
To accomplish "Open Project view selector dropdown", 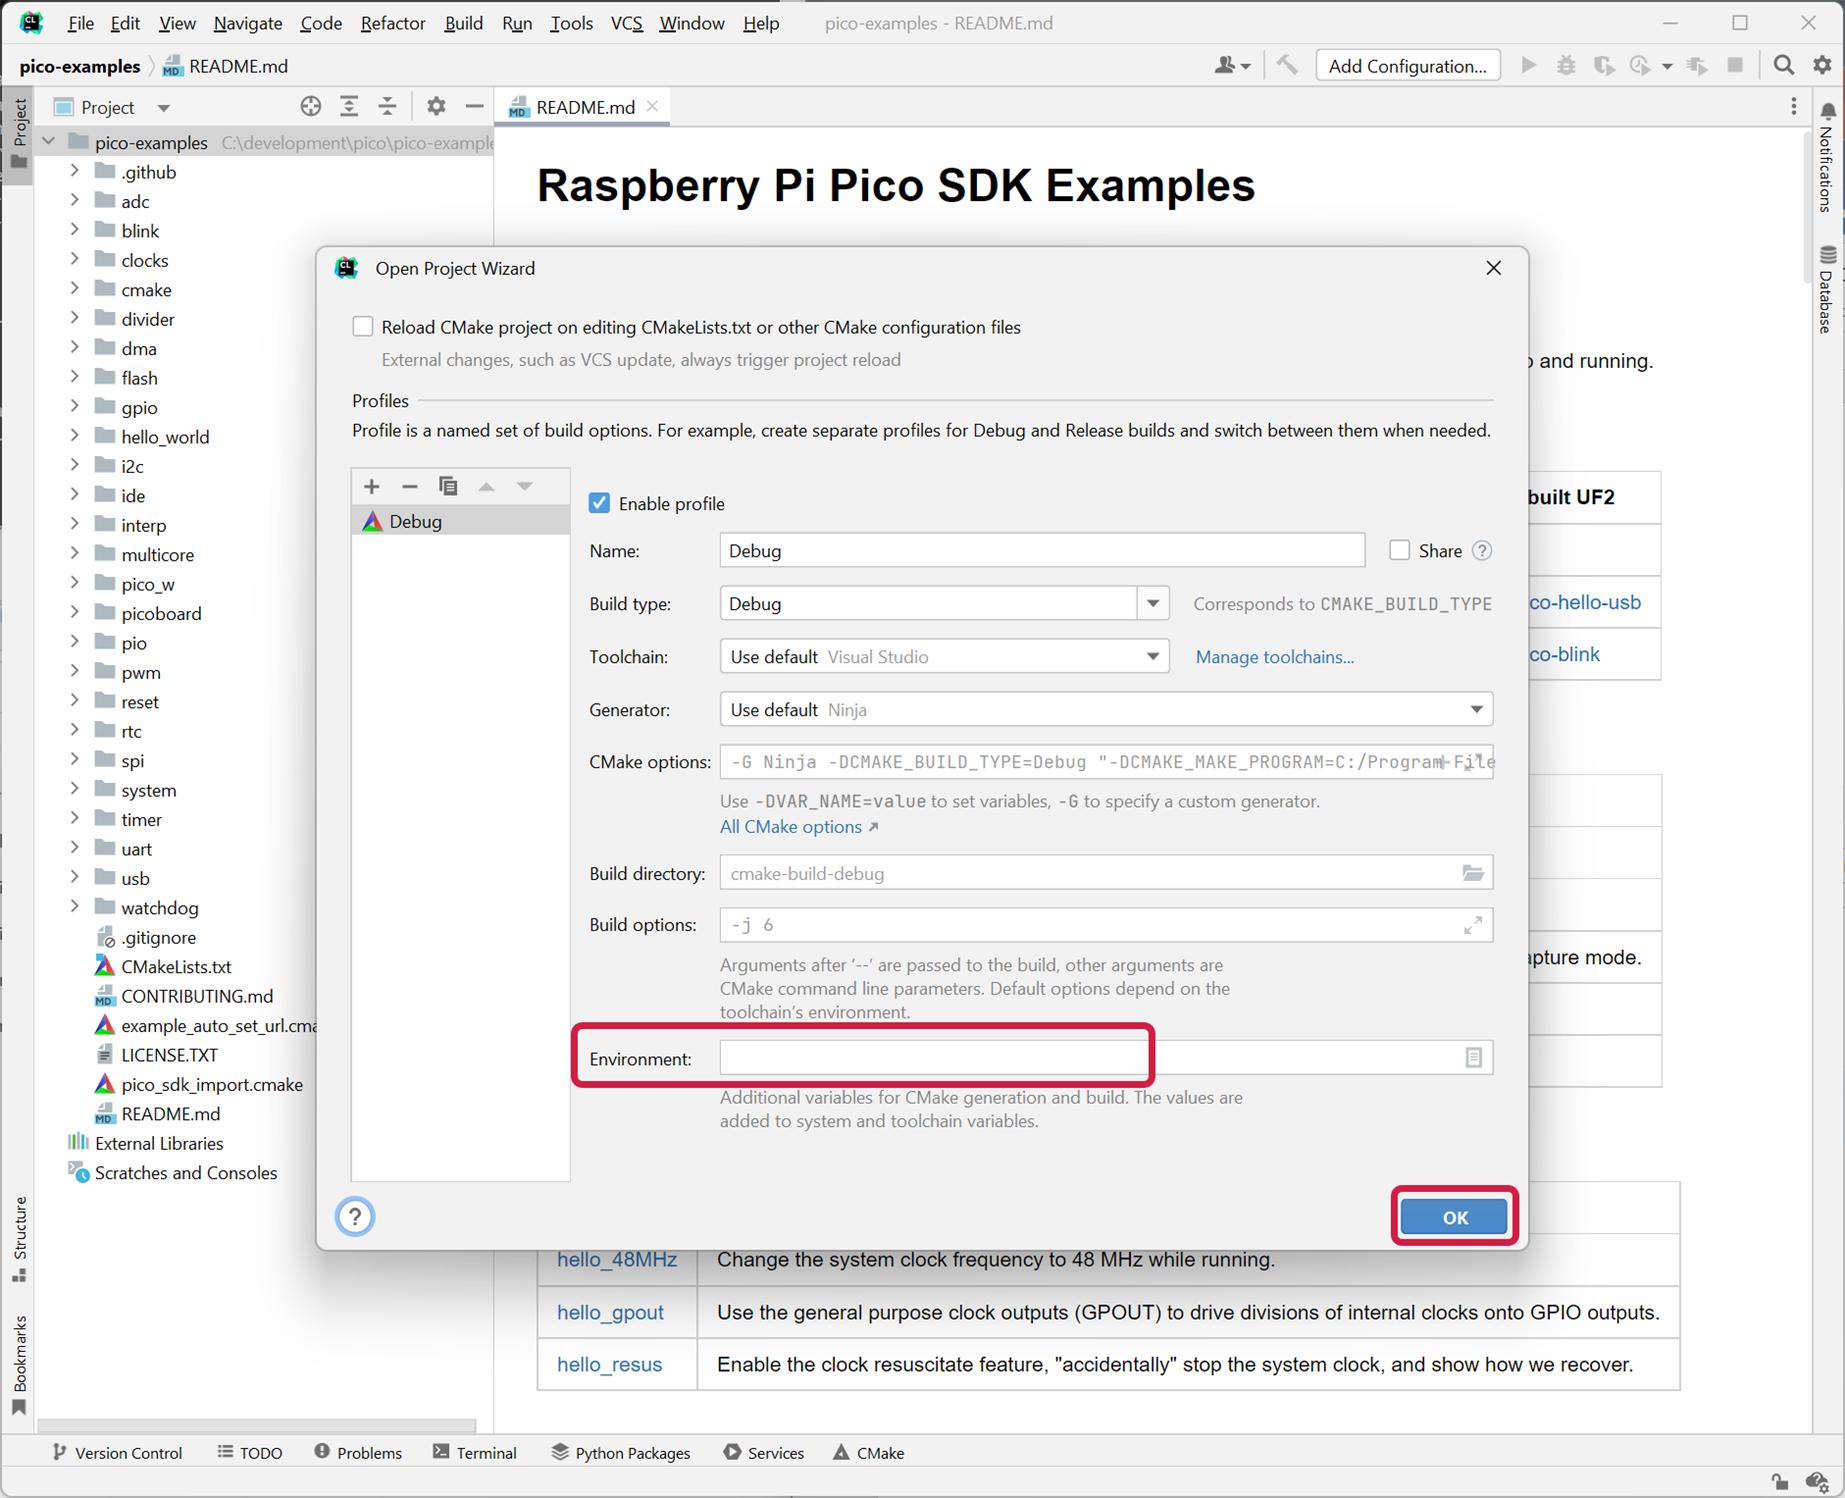I will [163, 108].
